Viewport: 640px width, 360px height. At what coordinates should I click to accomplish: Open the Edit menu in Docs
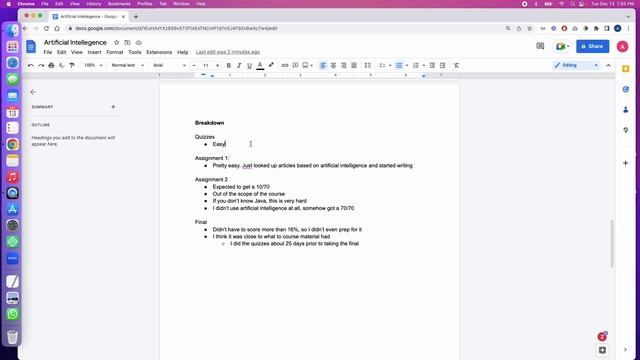61,52
